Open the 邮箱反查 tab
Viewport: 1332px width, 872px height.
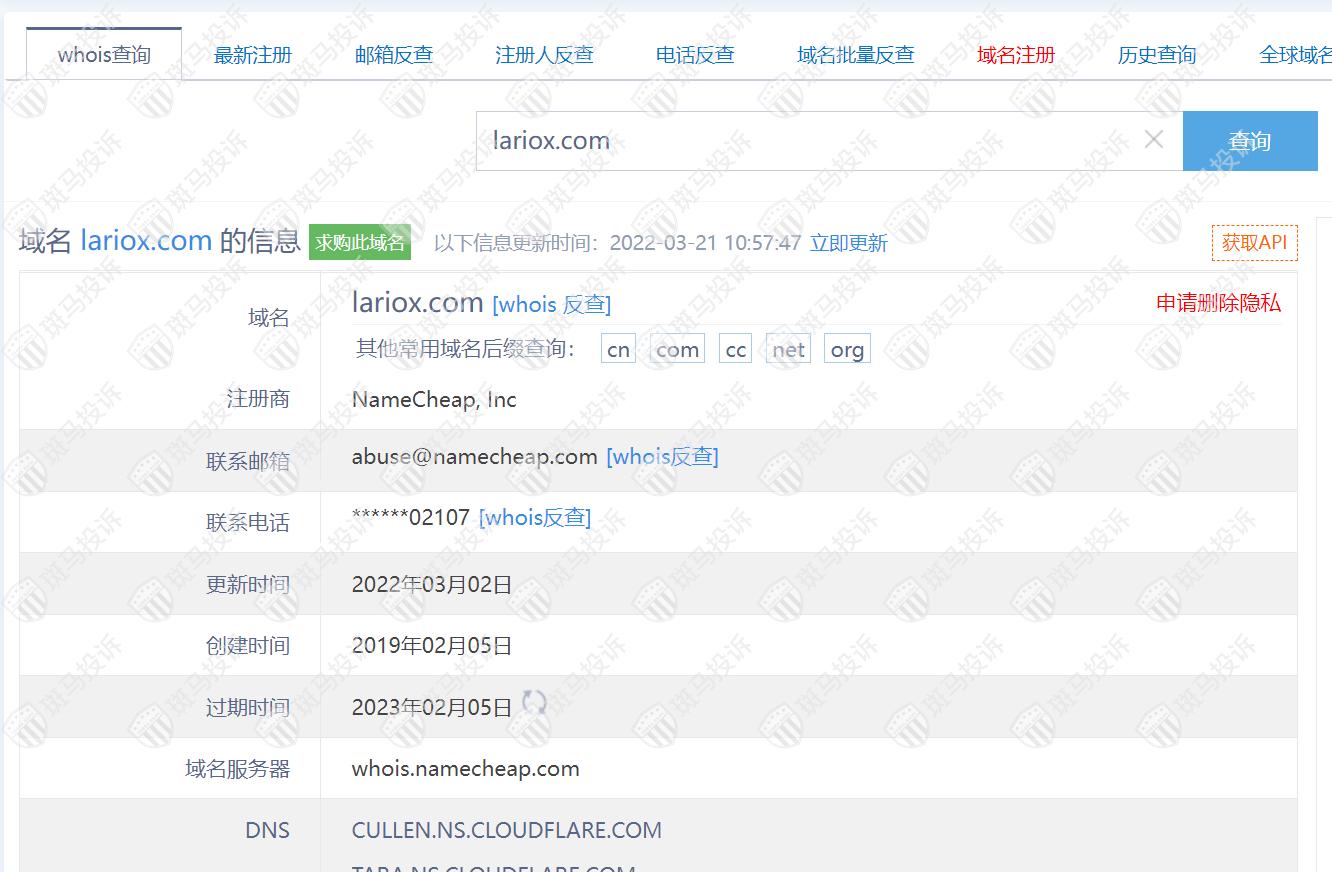(x=394, y=55)
